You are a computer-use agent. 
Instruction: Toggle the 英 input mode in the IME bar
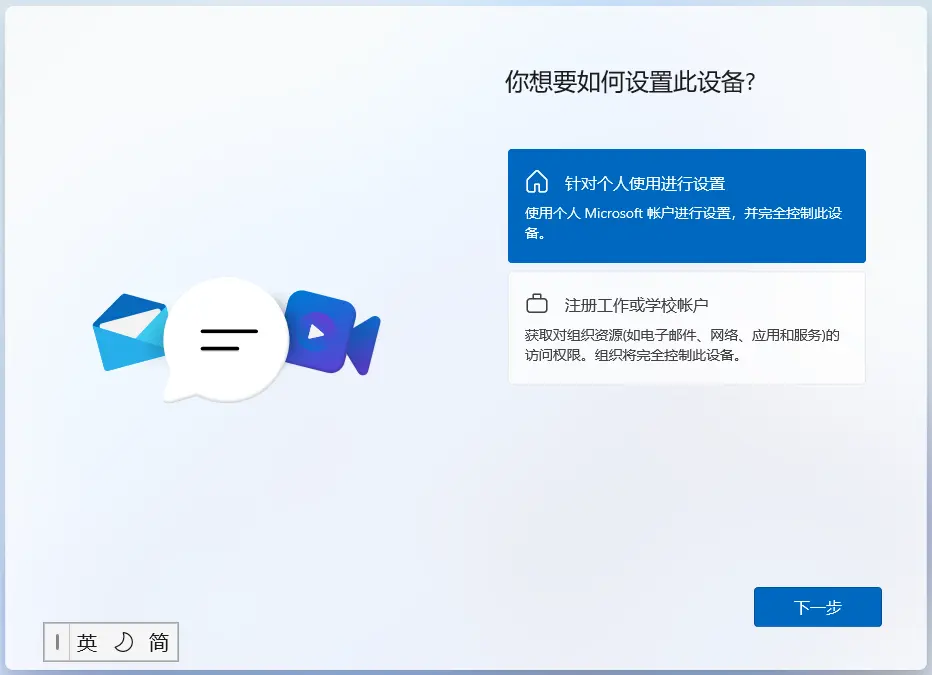[87, 642]
